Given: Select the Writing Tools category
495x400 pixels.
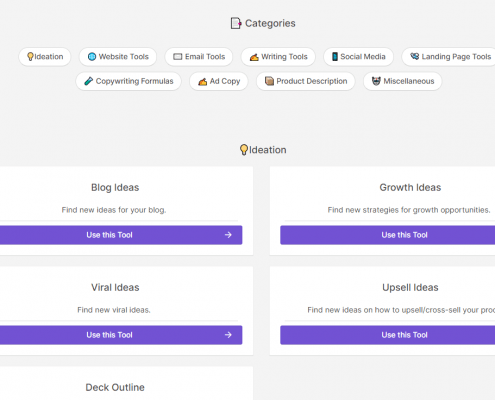Looking at the screenshot, I should 278,57.
